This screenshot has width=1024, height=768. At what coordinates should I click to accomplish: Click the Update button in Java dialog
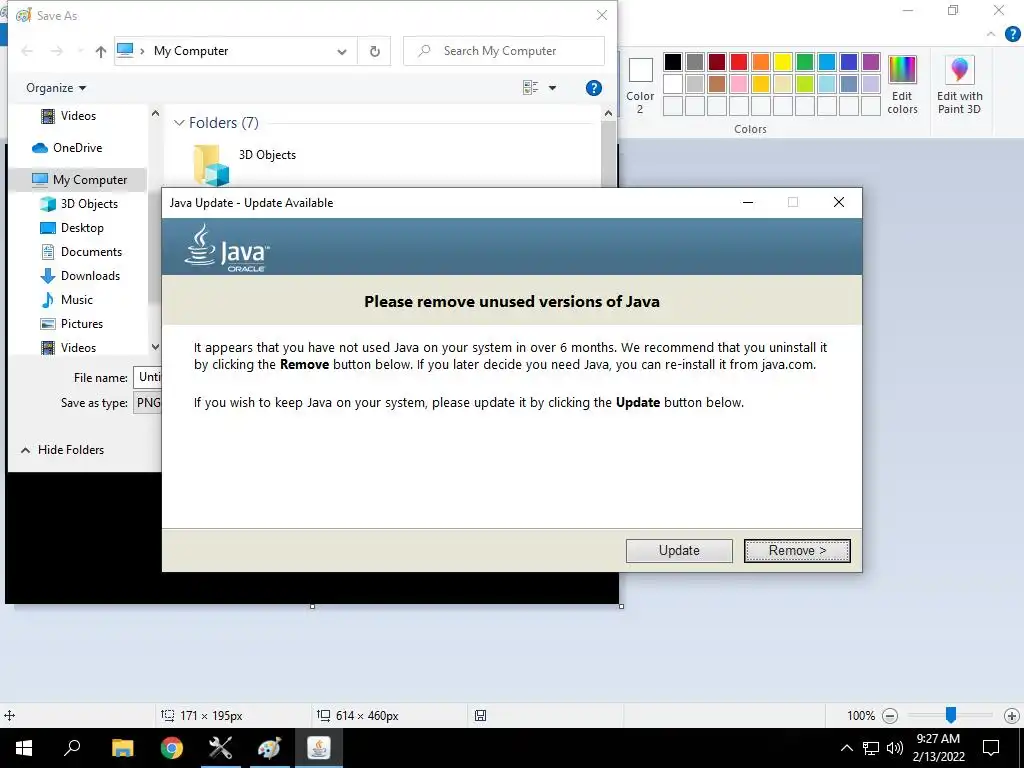pos(679,551)
